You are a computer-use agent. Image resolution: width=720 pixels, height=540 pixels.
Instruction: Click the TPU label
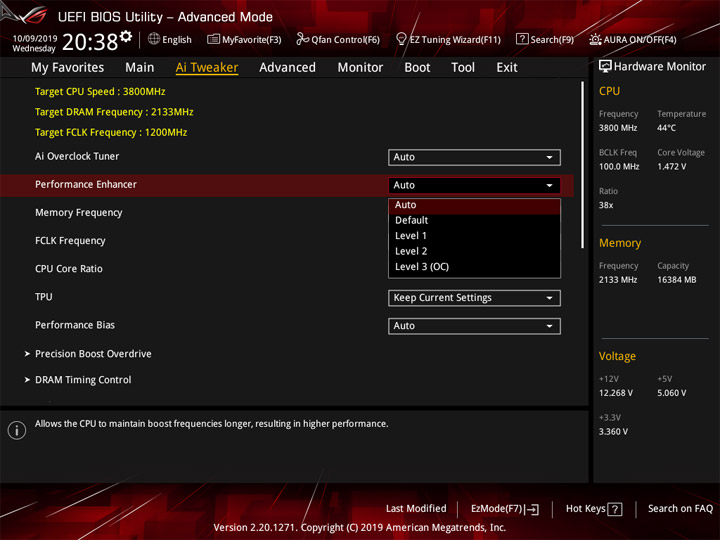44,297
